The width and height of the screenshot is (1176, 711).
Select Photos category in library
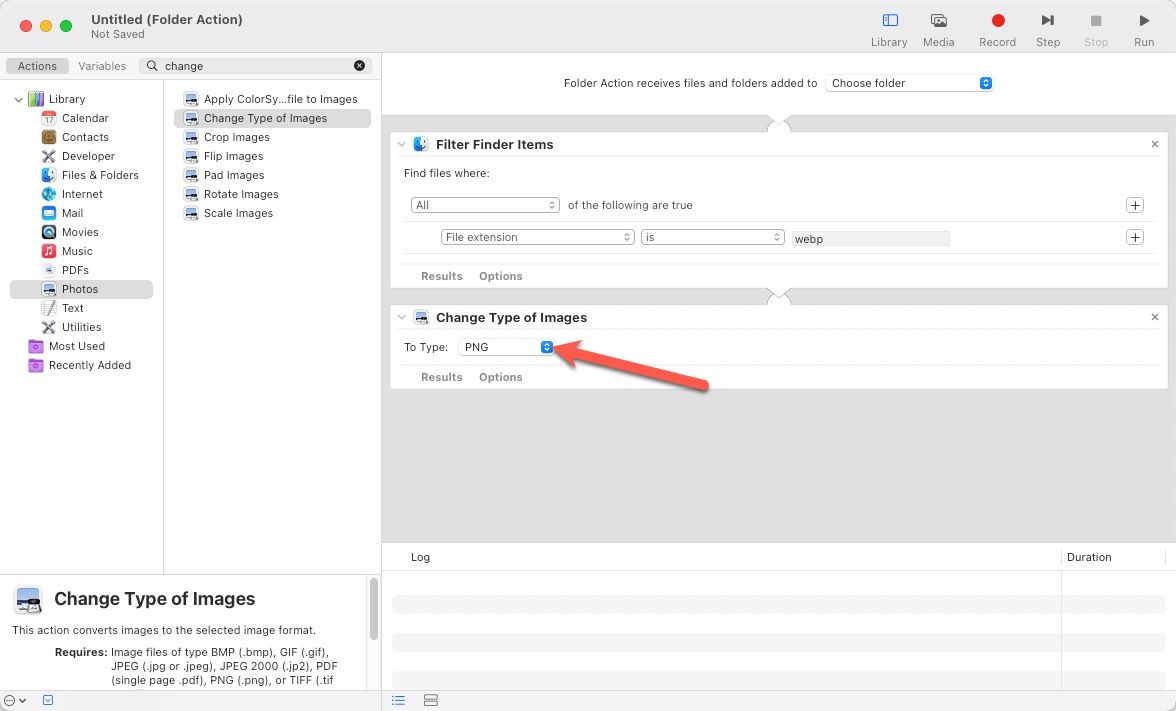coord(81,289)
